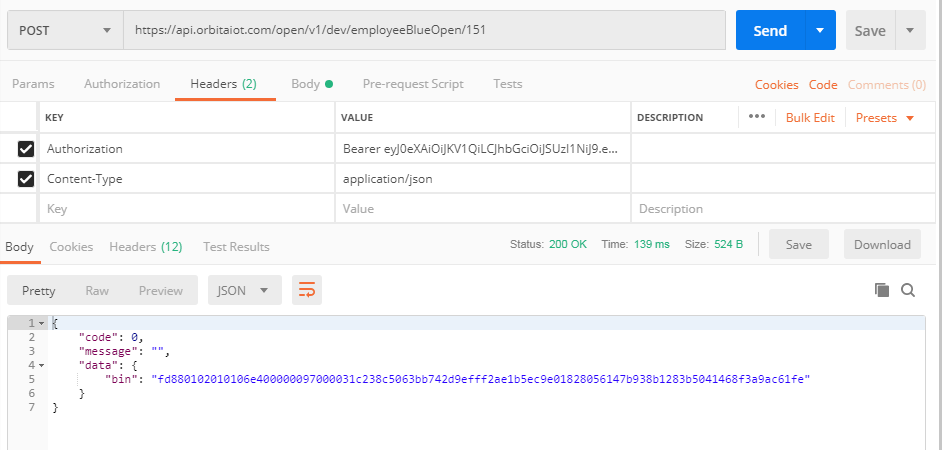
Task: Open the Save button dropdown arrow
Action: (x=910, y=31)
